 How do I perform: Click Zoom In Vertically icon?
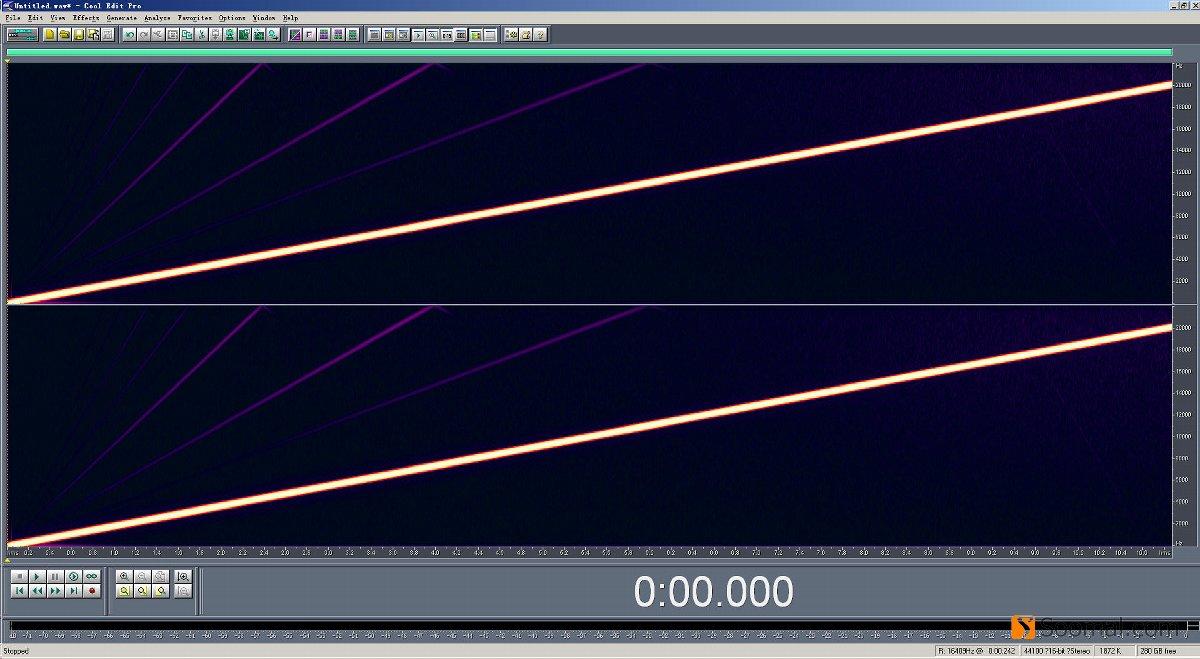click(x=183, y=577)
